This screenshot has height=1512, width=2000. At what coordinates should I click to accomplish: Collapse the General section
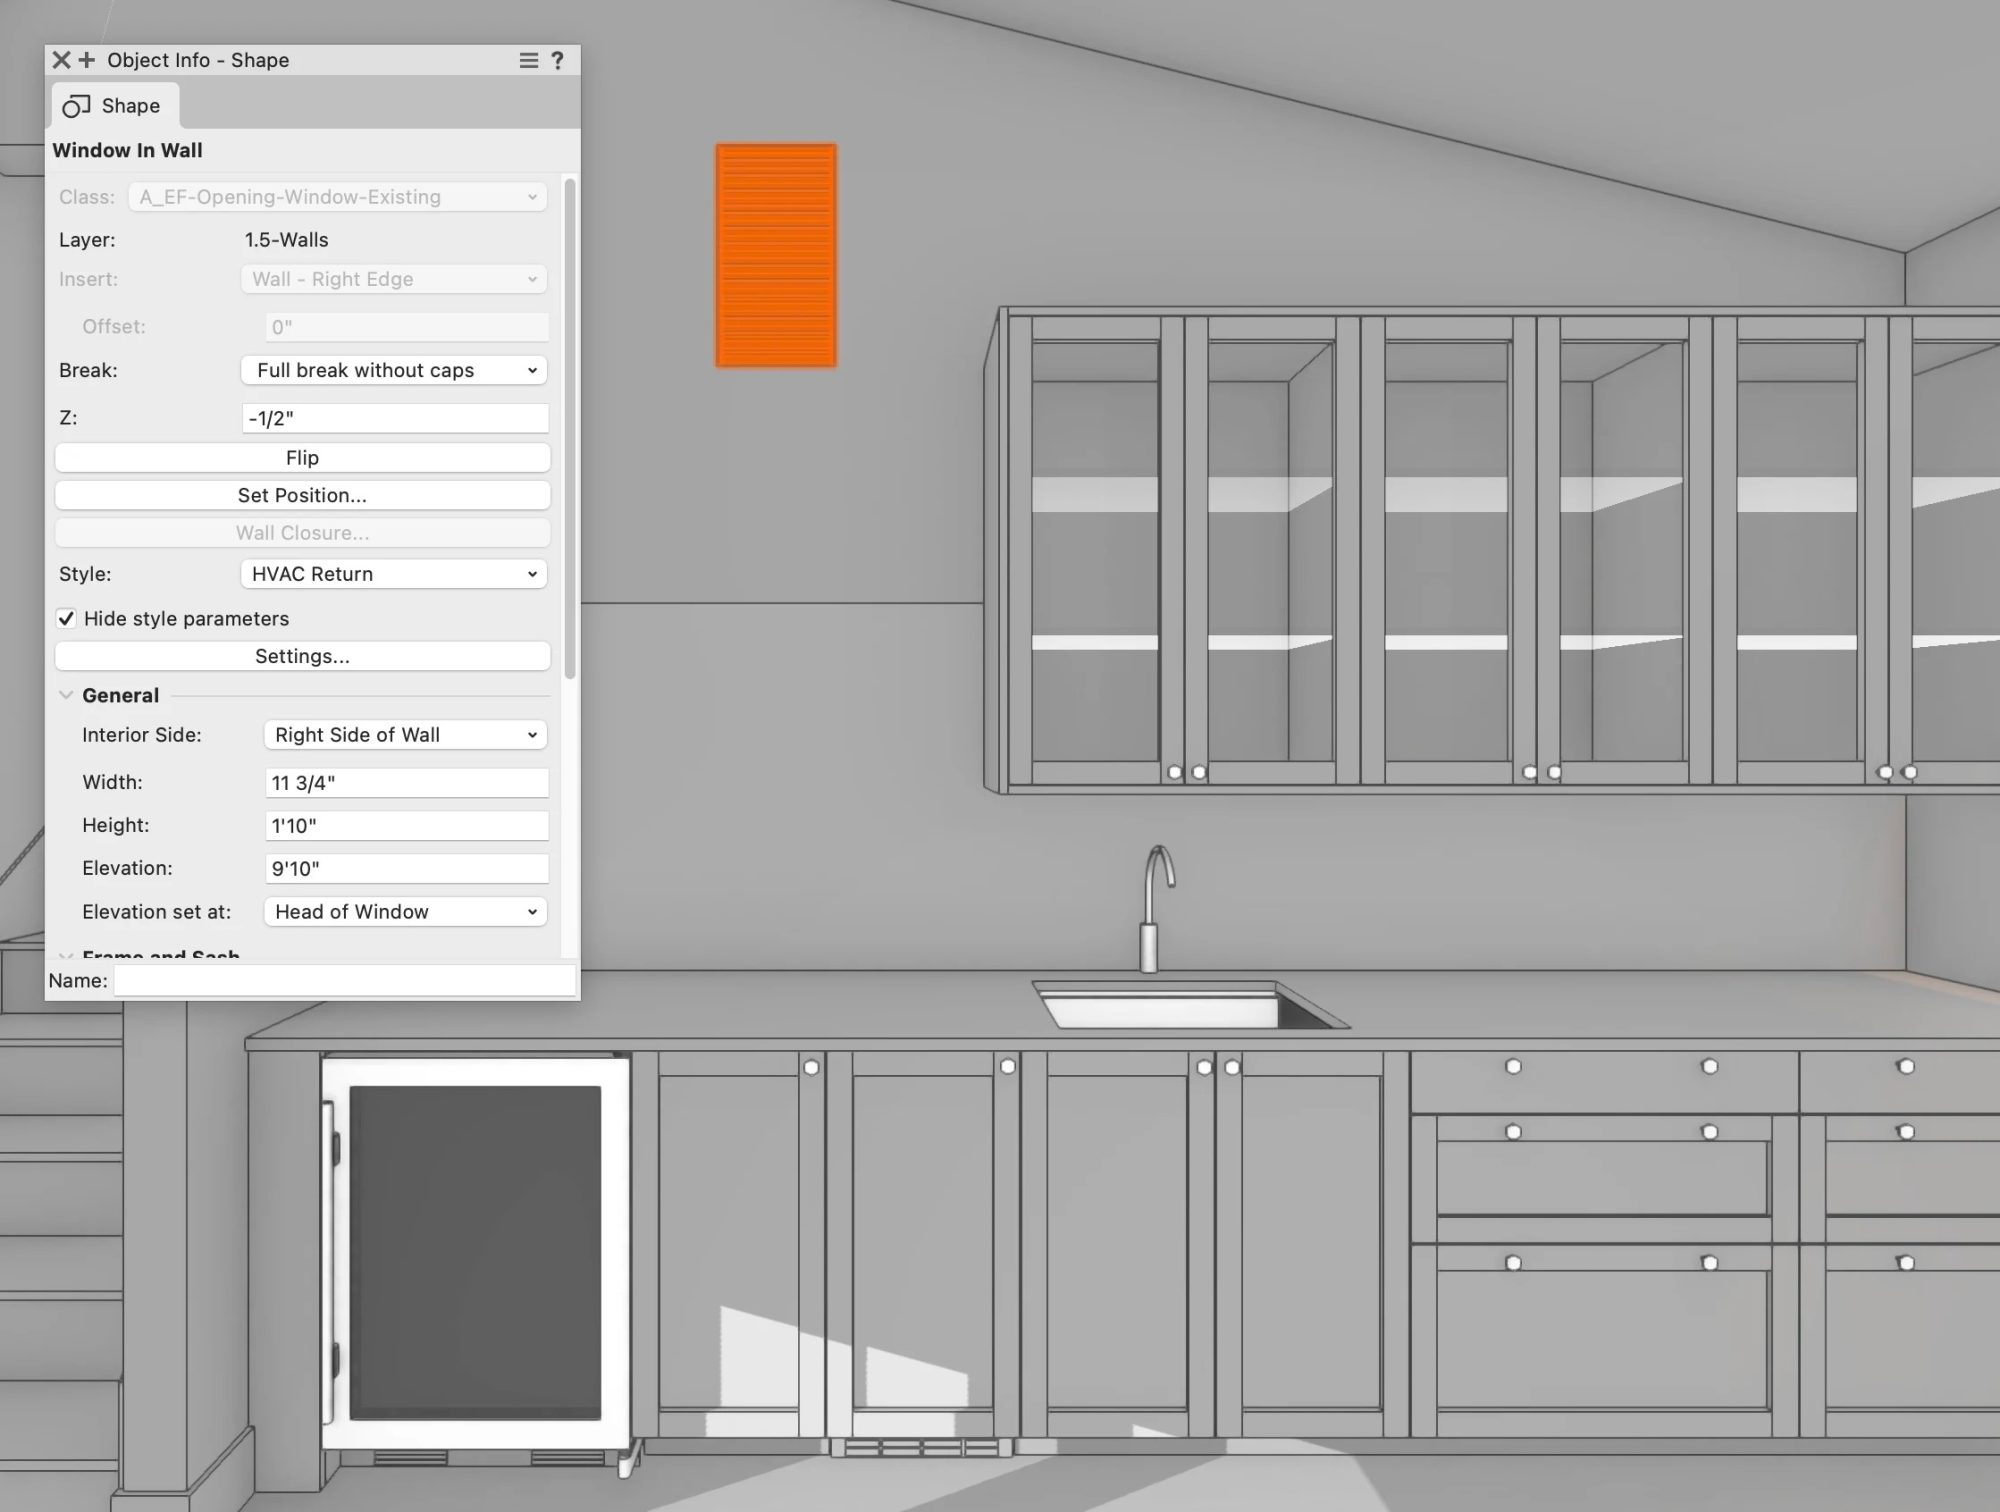[66, 695]
